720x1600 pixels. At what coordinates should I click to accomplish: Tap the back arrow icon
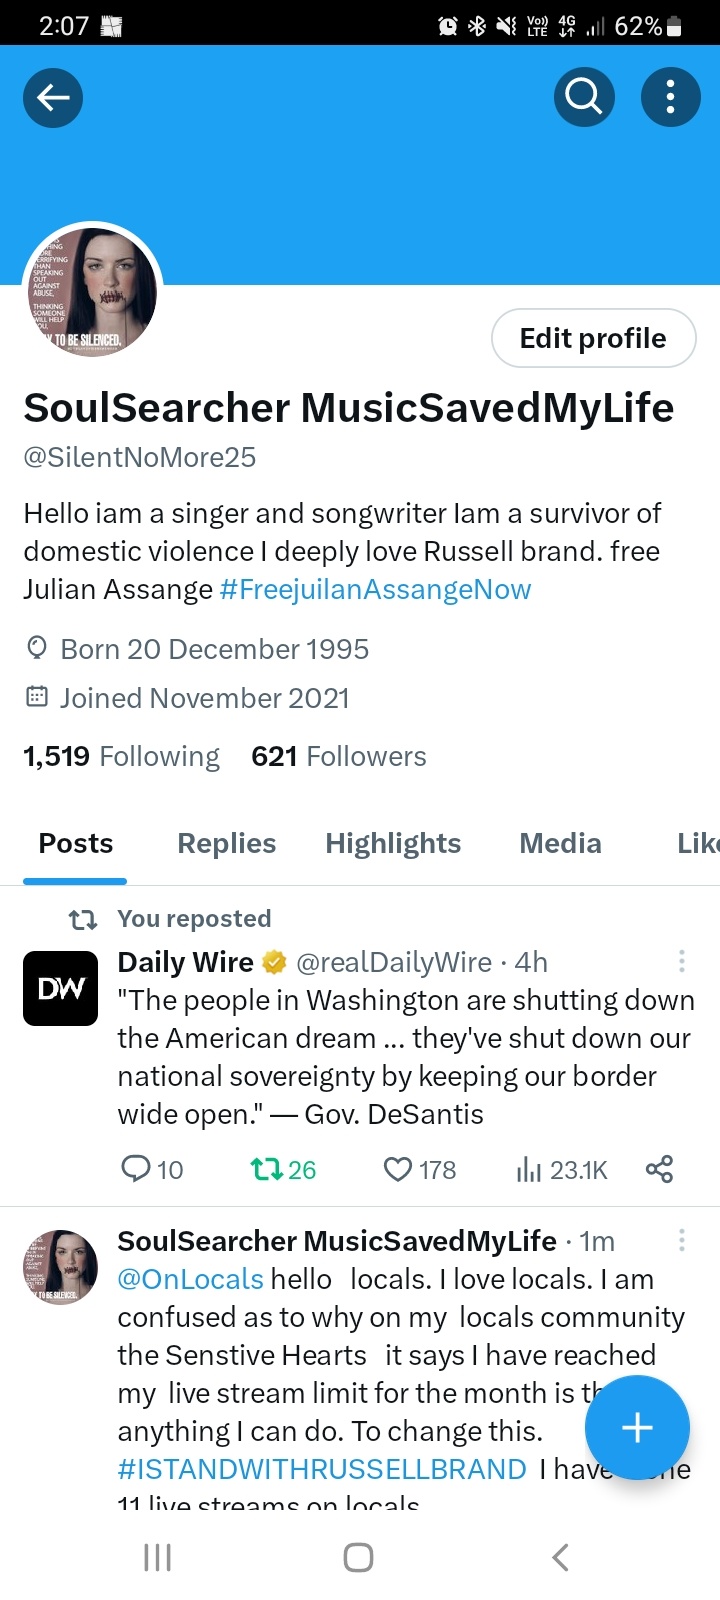[x=53, y=97]
